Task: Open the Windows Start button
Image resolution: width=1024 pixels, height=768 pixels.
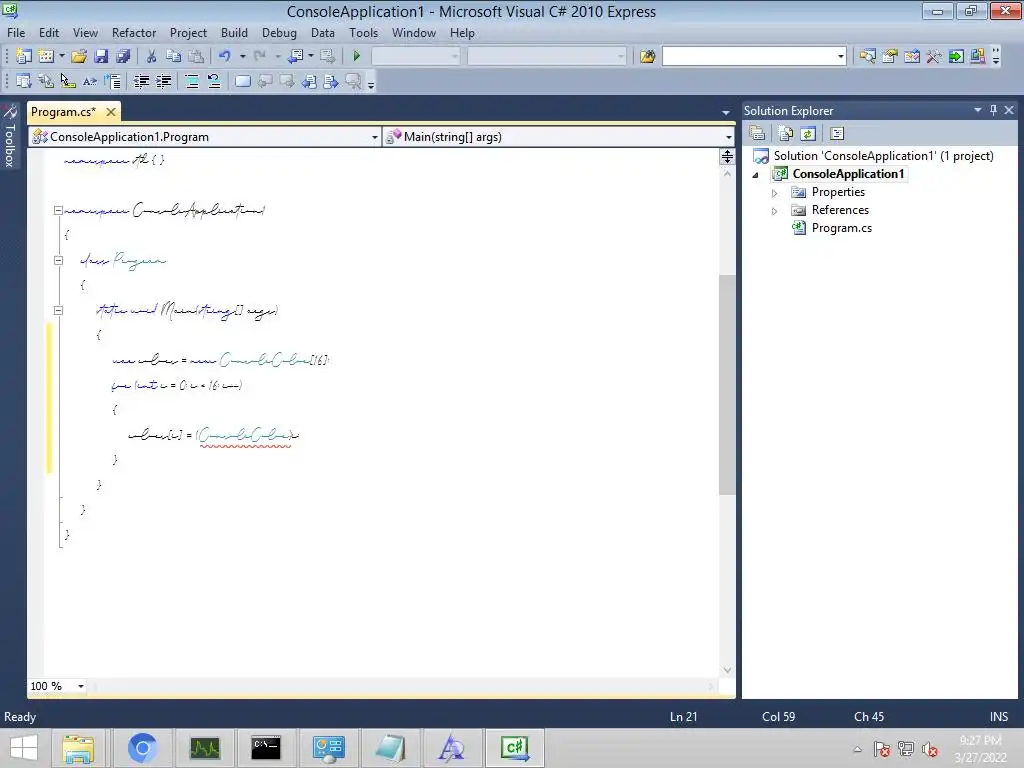Action: tap(24, 748)
